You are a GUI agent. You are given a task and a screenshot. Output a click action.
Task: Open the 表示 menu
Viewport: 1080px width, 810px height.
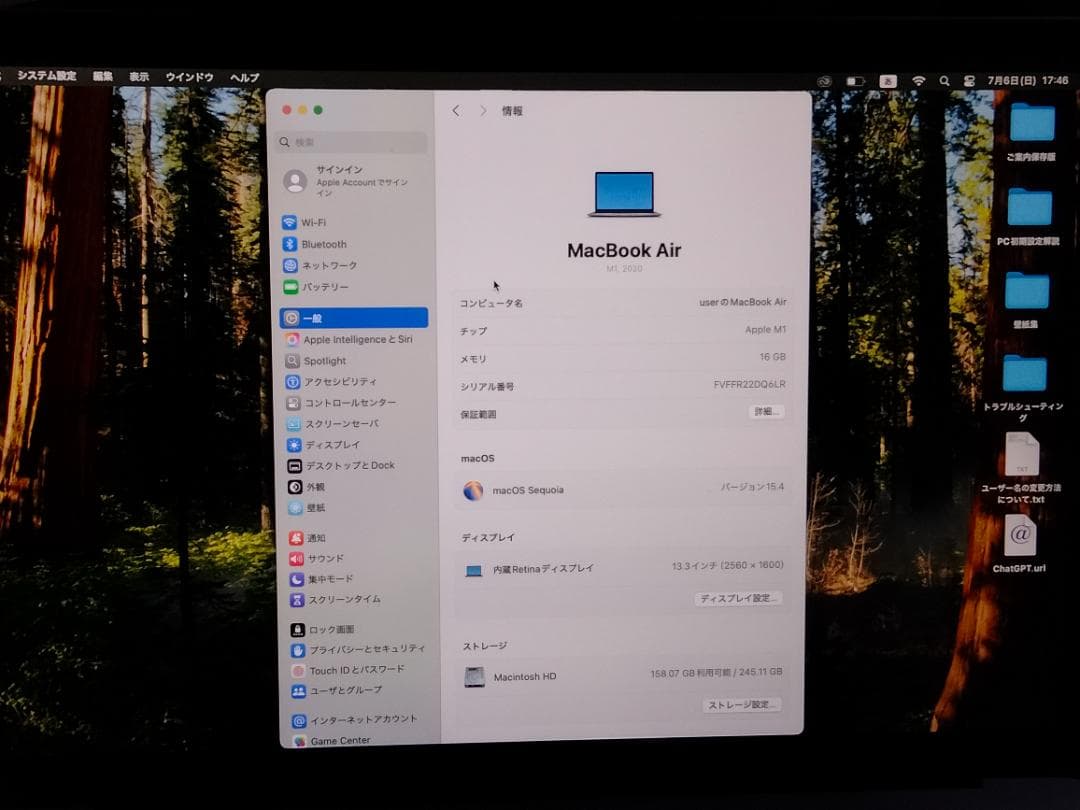click(139, 76)
